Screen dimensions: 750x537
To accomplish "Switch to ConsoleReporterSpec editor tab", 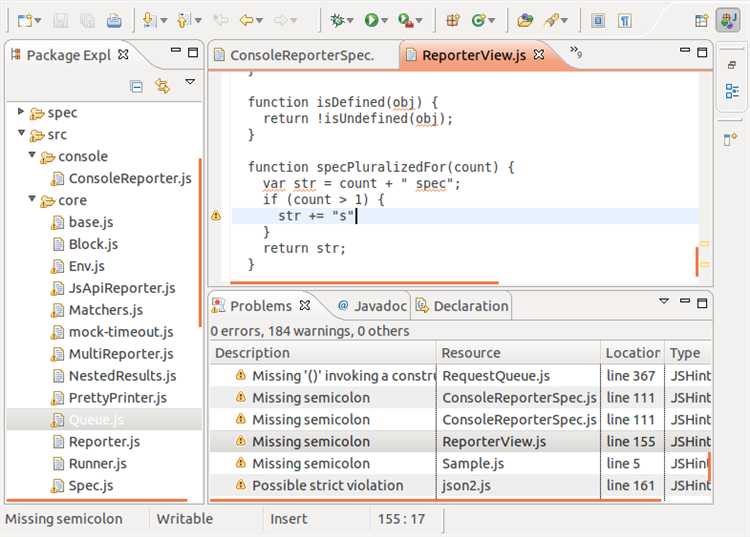I will [x=302, y=55].
